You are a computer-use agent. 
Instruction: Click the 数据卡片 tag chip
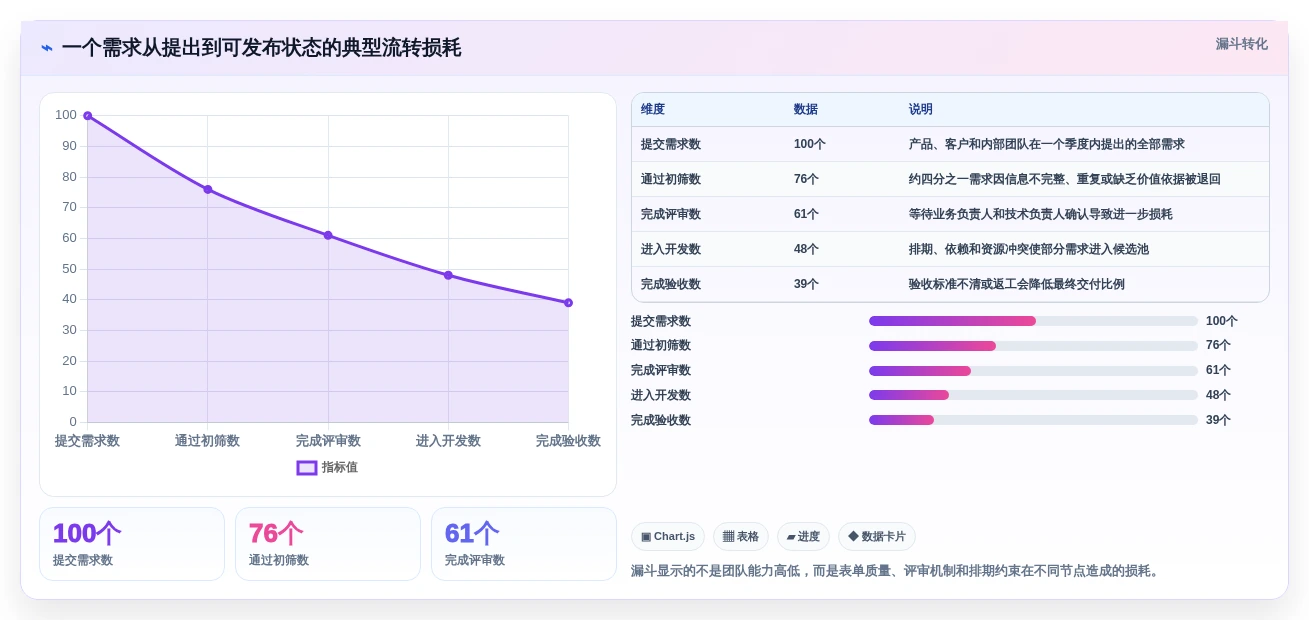click(x=877, y=536)
